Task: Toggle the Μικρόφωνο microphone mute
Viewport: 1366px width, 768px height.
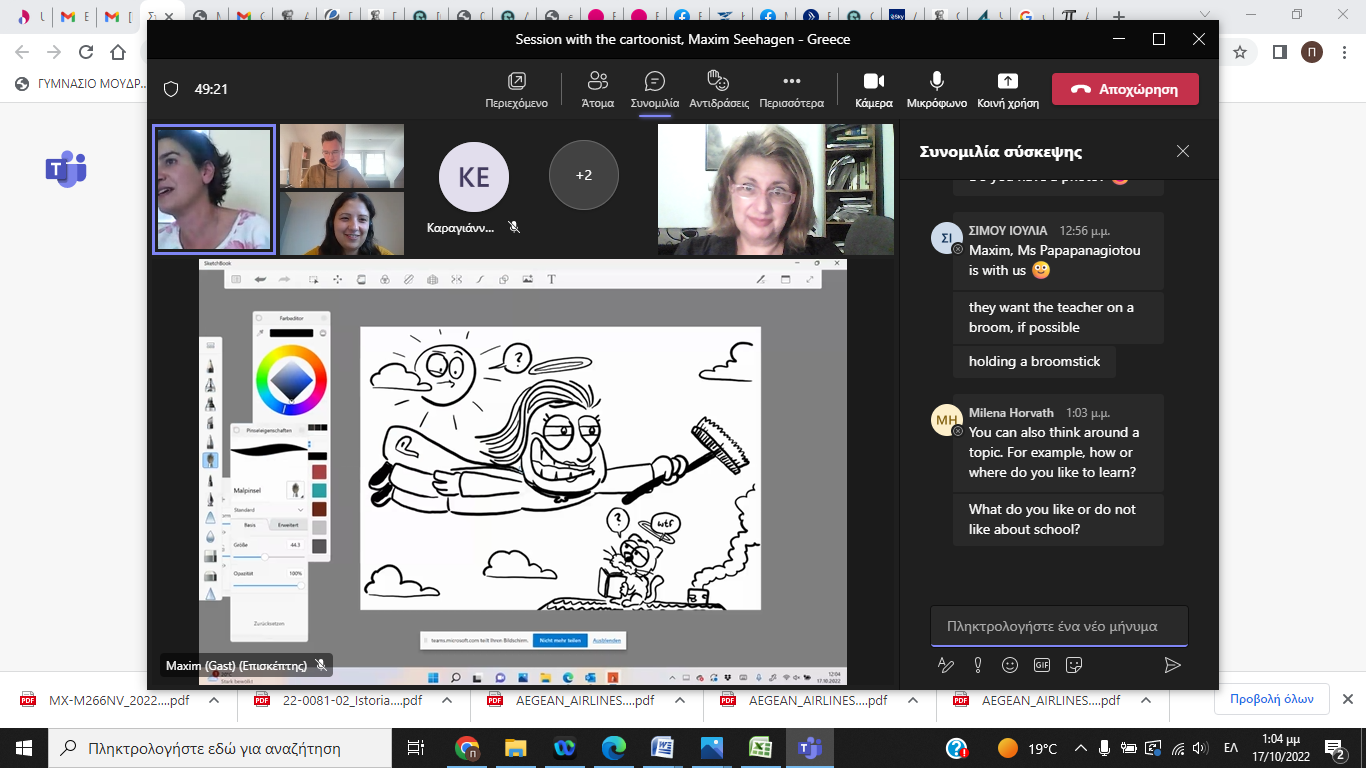Action: click(x=936, y=89)
